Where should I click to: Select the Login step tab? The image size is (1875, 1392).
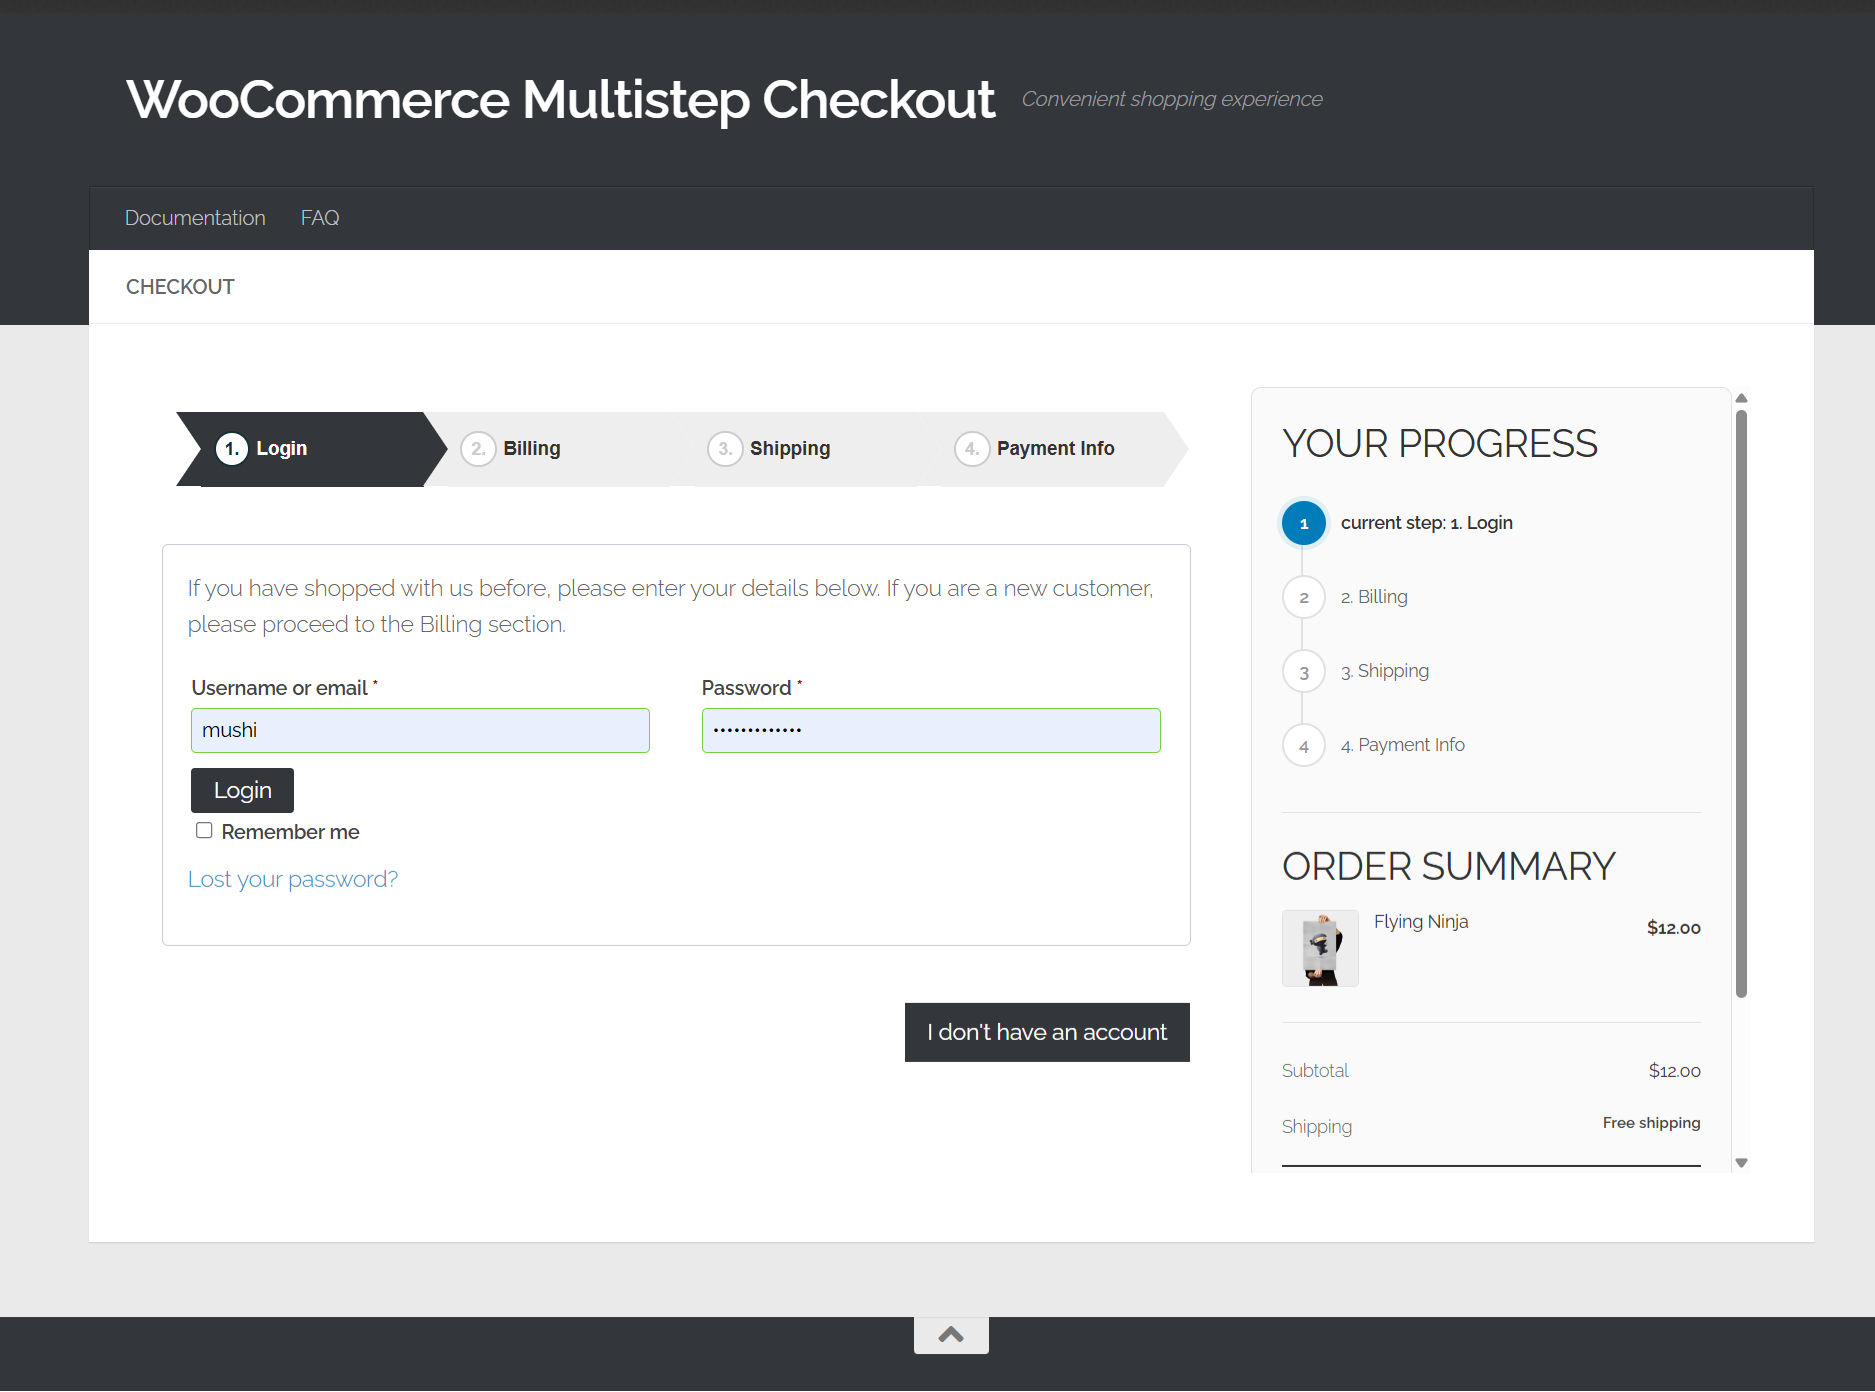point(281,449)
